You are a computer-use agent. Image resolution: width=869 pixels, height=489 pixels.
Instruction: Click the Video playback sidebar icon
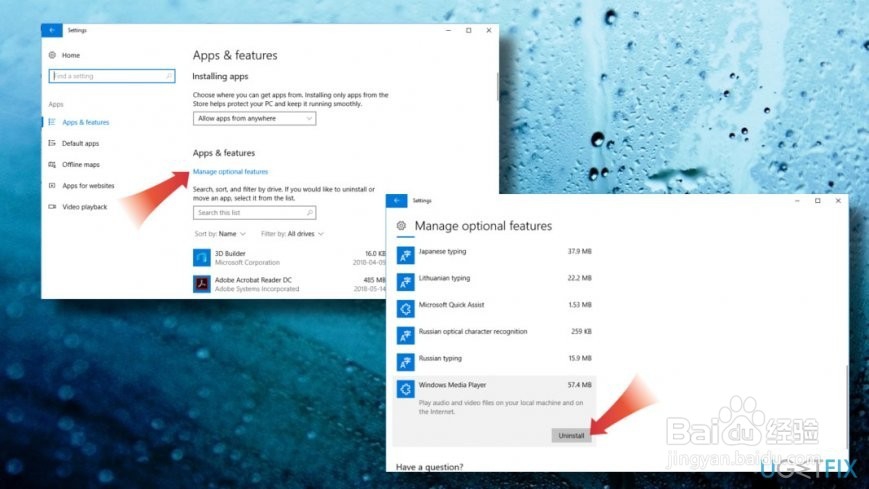click(x=52, y=206)
